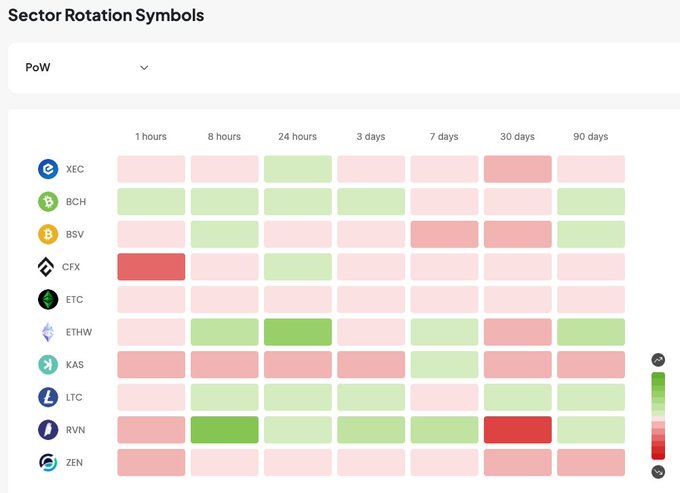Click the Horizen ZEN icon

(48, 462)
